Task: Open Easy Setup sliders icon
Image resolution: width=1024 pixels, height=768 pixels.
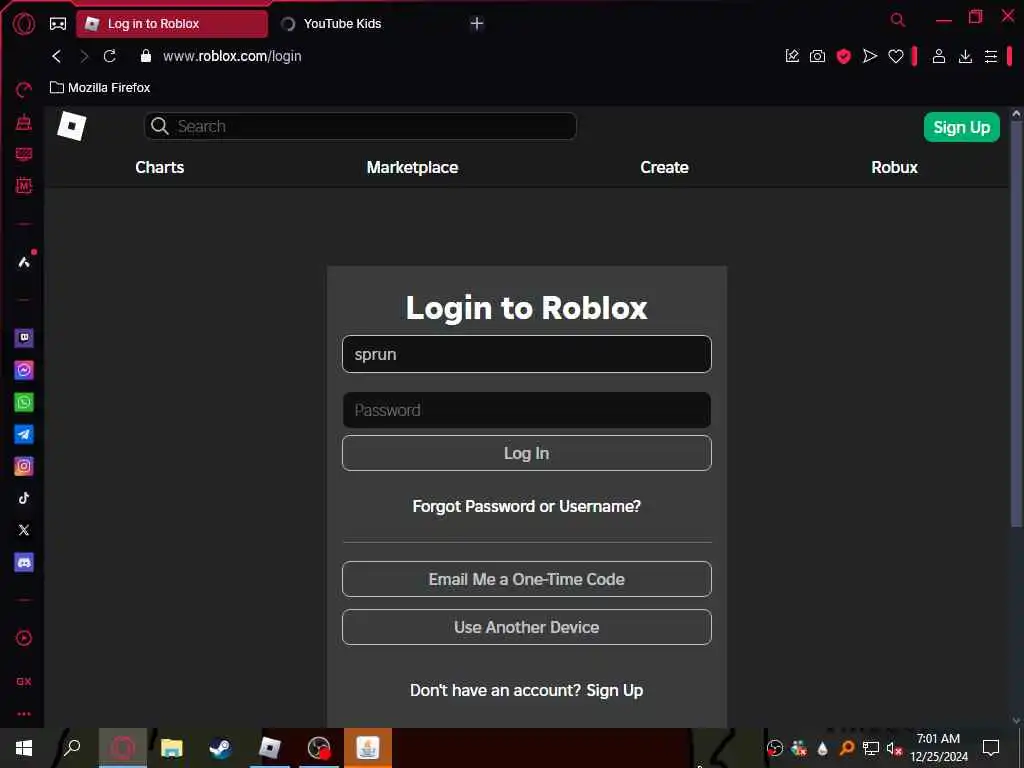Action: pos(991,56)
